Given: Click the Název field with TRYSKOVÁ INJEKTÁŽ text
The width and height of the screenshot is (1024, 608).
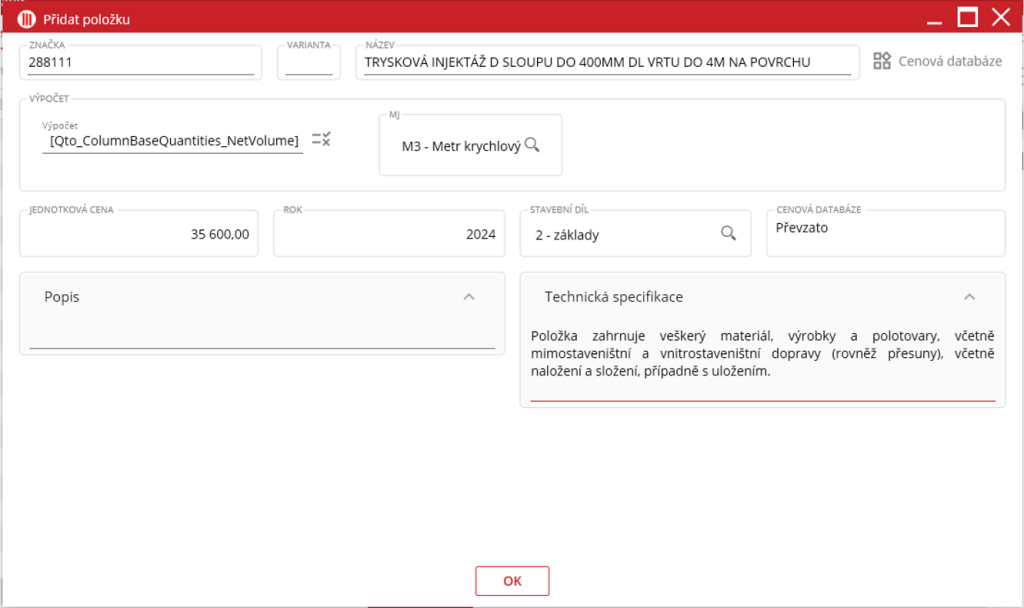Looking at the screenshot, I should click(x=606, y=62).
